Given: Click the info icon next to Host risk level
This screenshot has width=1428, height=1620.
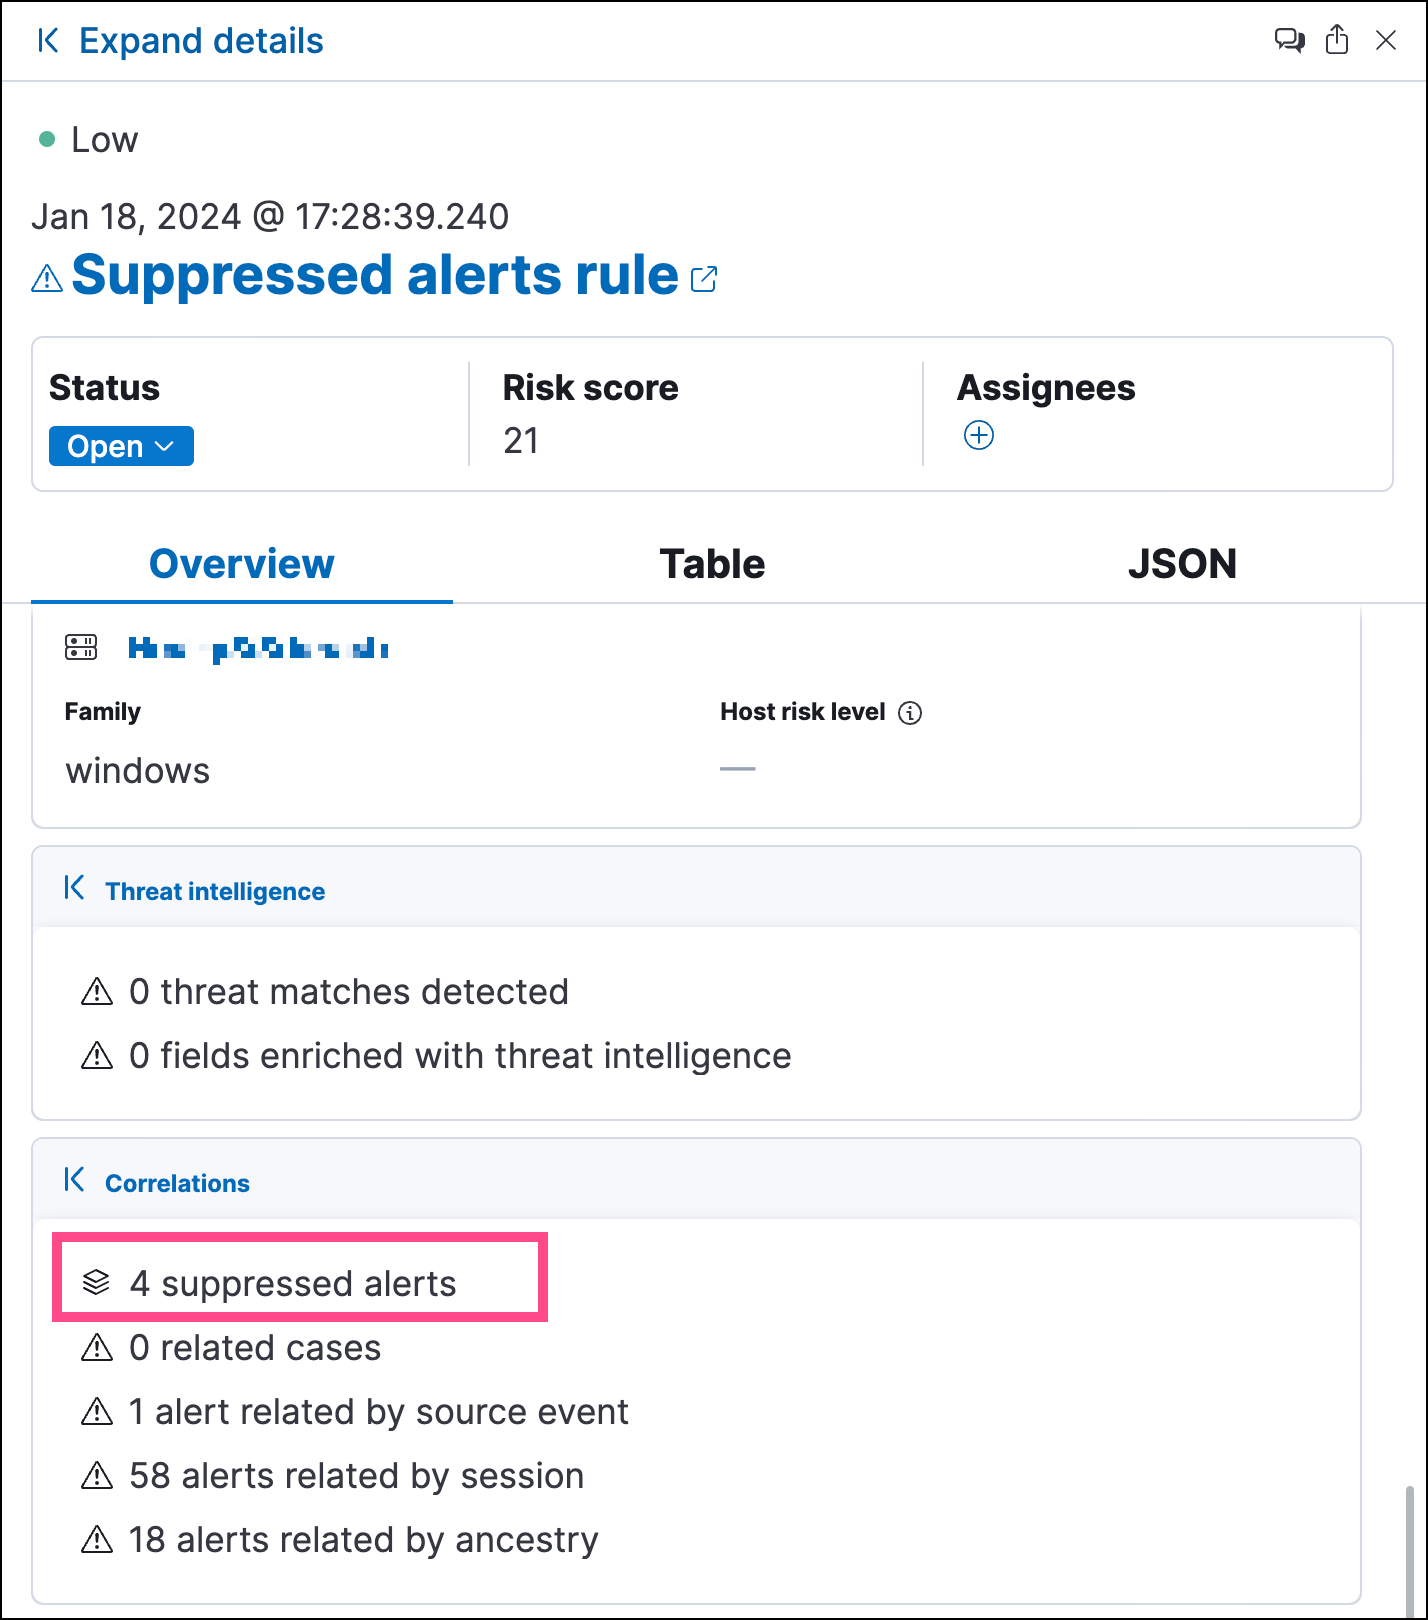Looking at the screenshot, I should pyautogui.click(x=909, y=712).
